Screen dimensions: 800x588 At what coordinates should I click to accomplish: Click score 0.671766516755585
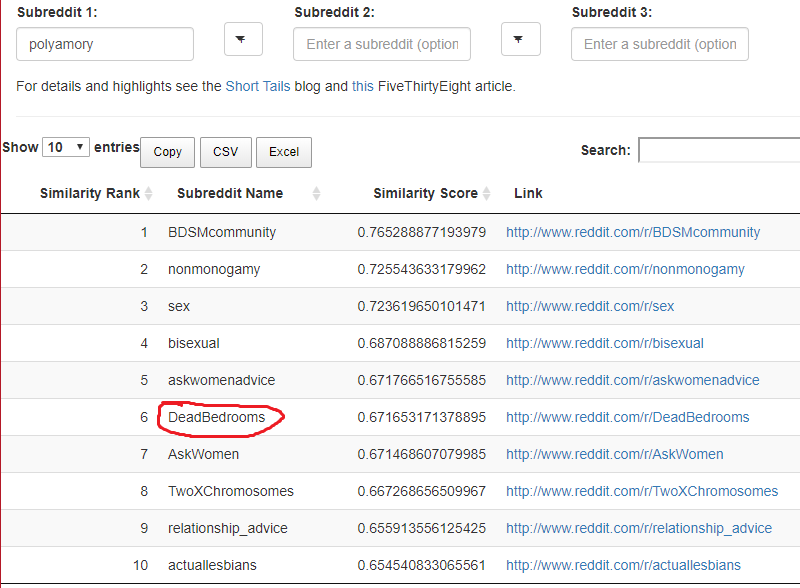tap(421, 380)
